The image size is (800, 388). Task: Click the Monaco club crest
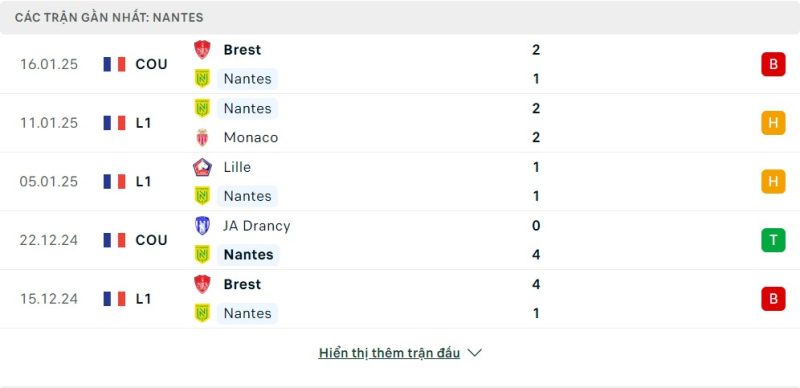coord(203,137)
